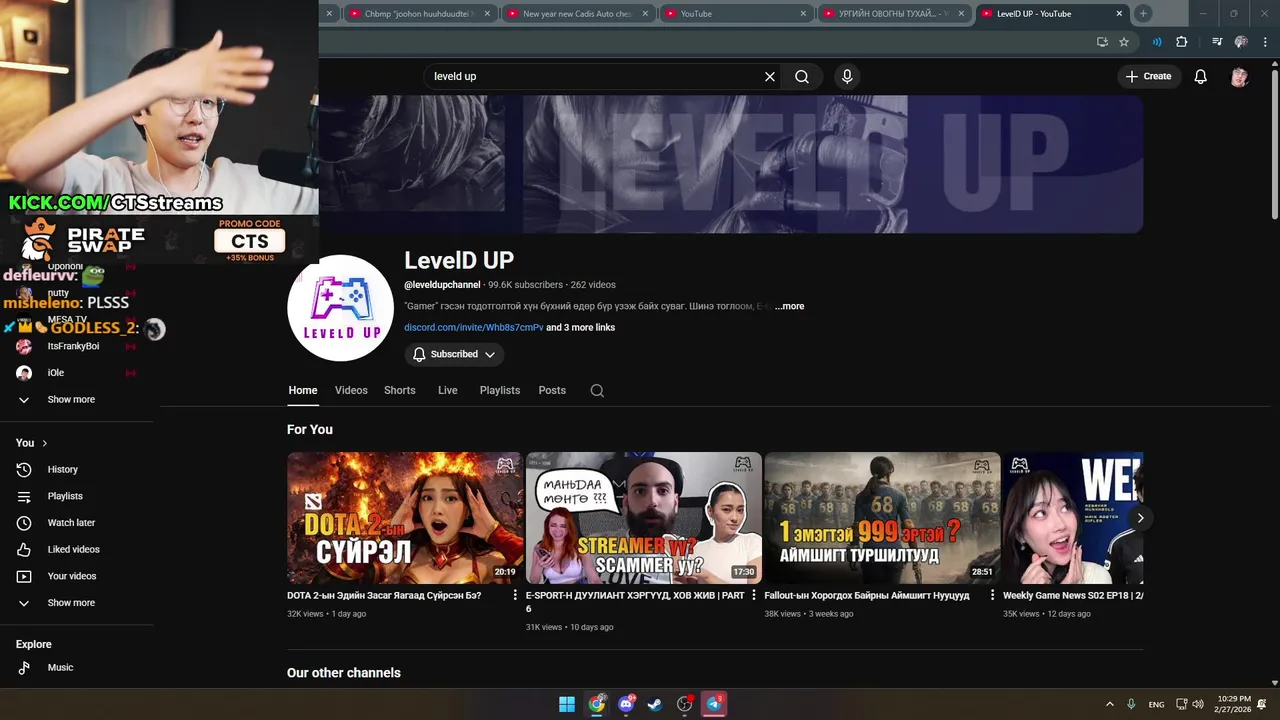The image size is (1280, 720).
Task: Click the ENG language indicator in the tray
Action: (1156, 704)
